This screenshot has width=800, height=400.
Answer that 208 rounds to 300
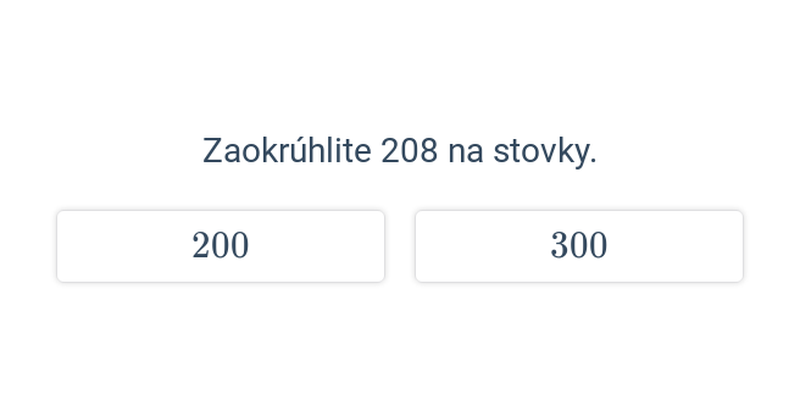[579, 246]
